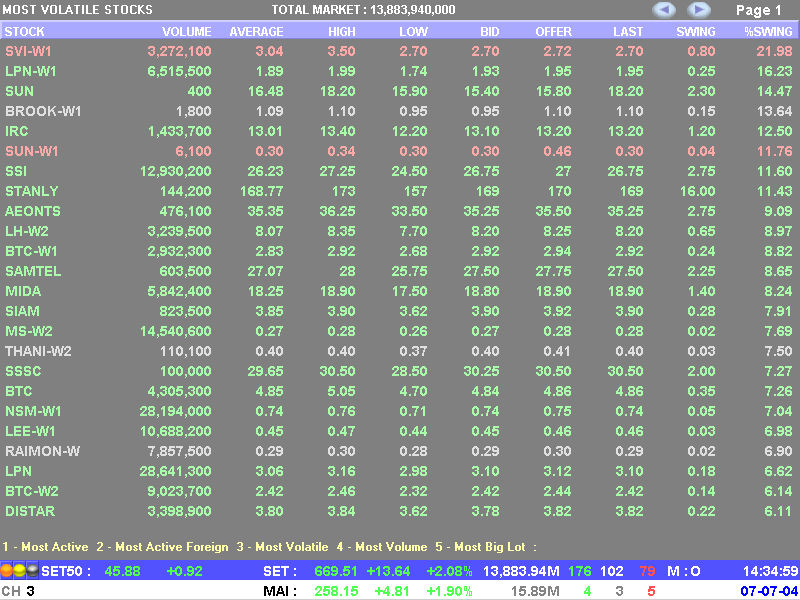800x600 pixels.
Task: Select the IRC stock symbol
Action: coord(16,131)
